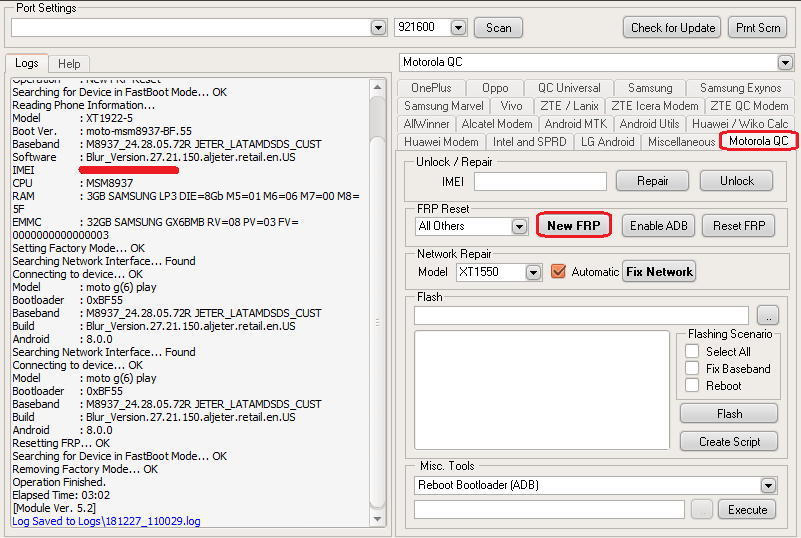Enable the Reboot checkbox
The image size is (801, 538).
(x=692, y=385)
